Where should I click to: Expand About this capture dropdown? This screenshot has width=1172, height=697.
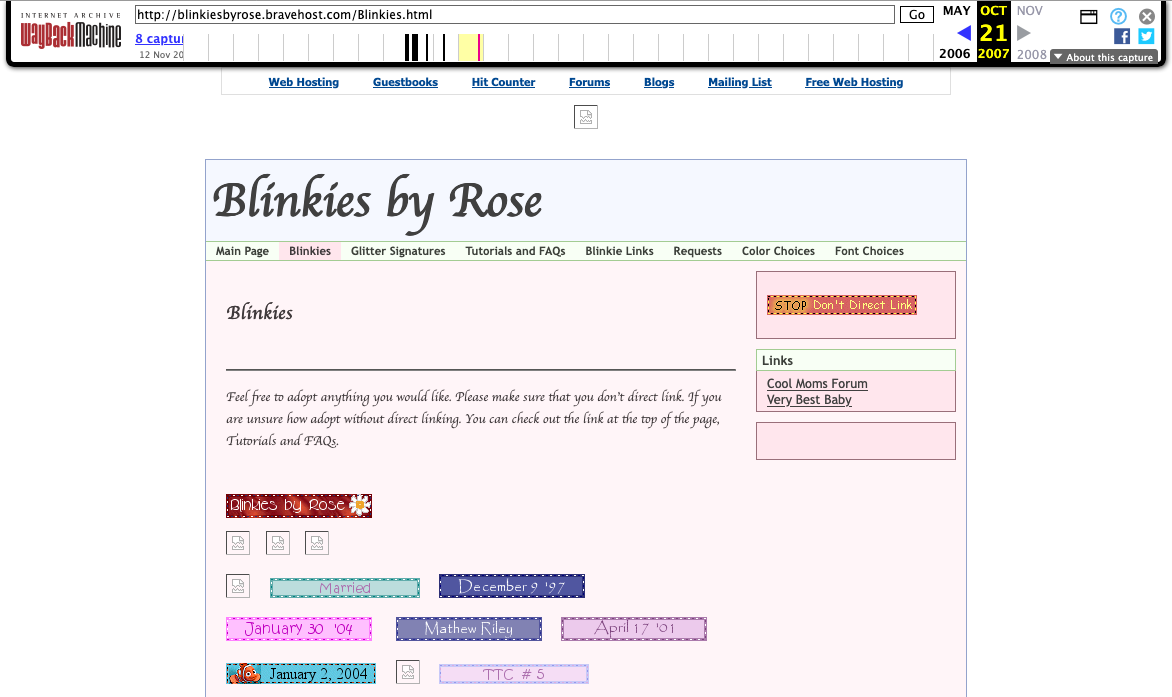click(1103, 57)
